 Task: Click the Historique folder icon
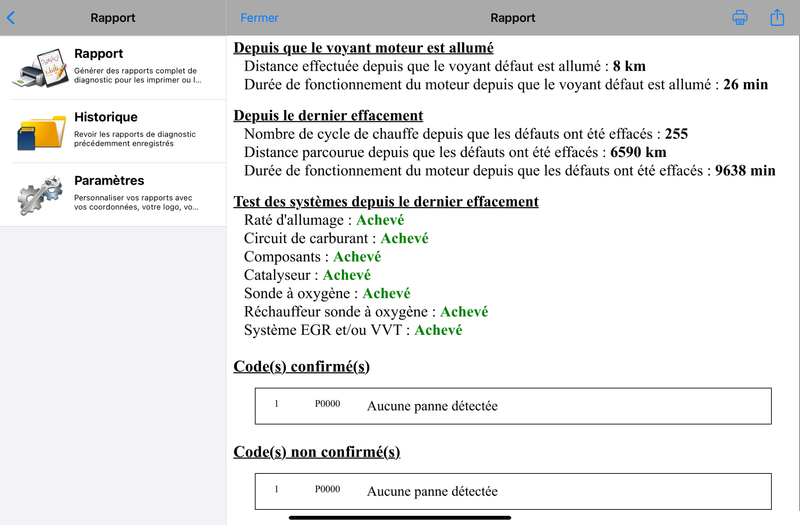click(x=41, y=132)
